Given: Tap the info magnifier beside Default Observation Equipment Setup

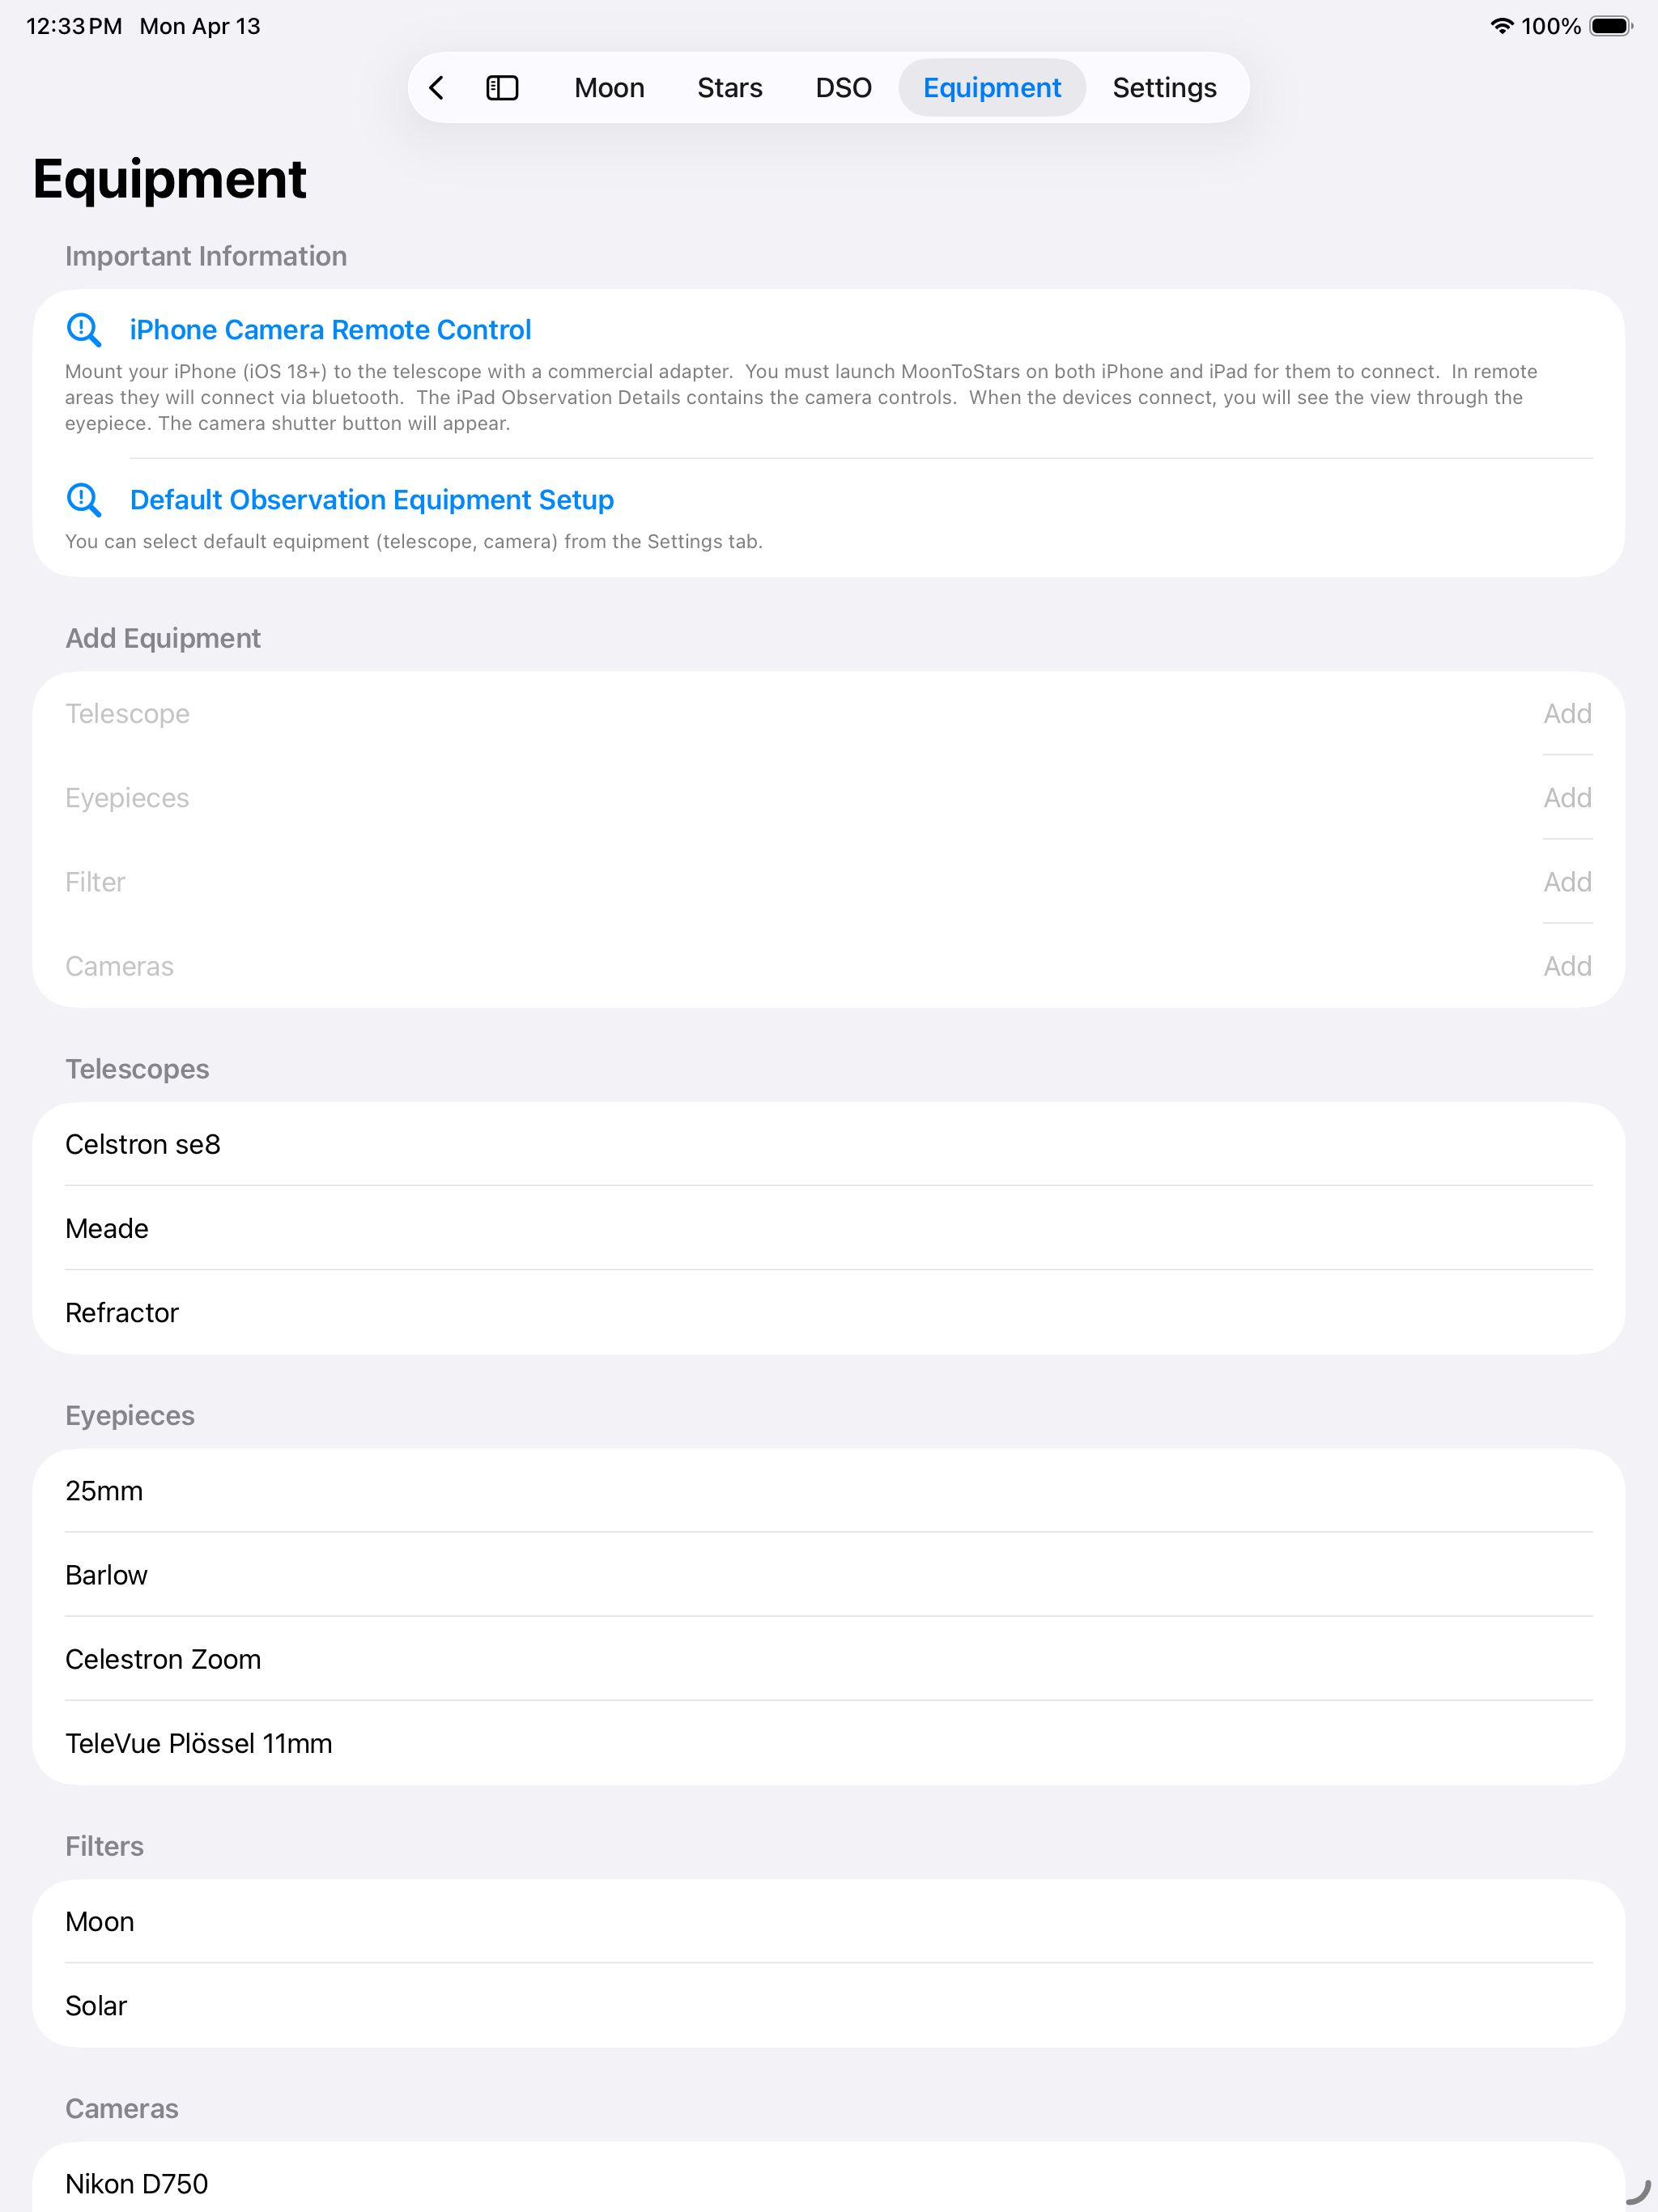Looking at the screenshot, I should click(x=84, y=500).
